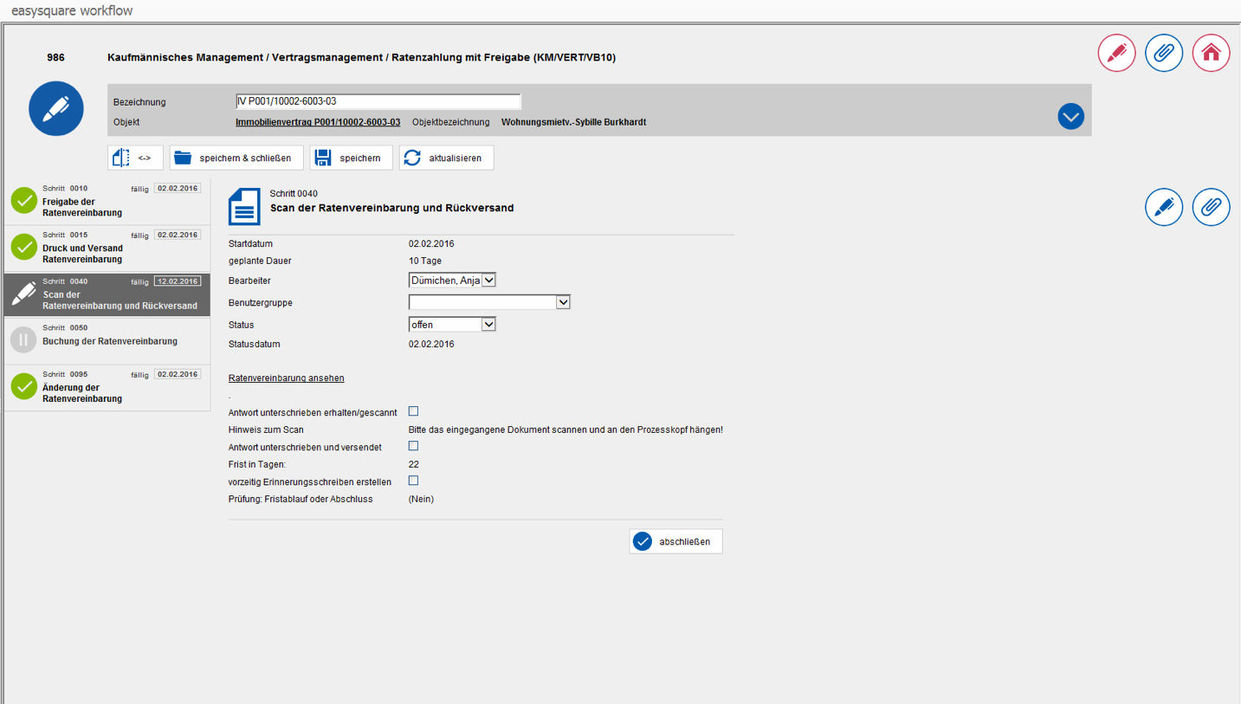Select step 0050 Buchung der Ratenvereinbarung

click(x=109, y=341)
